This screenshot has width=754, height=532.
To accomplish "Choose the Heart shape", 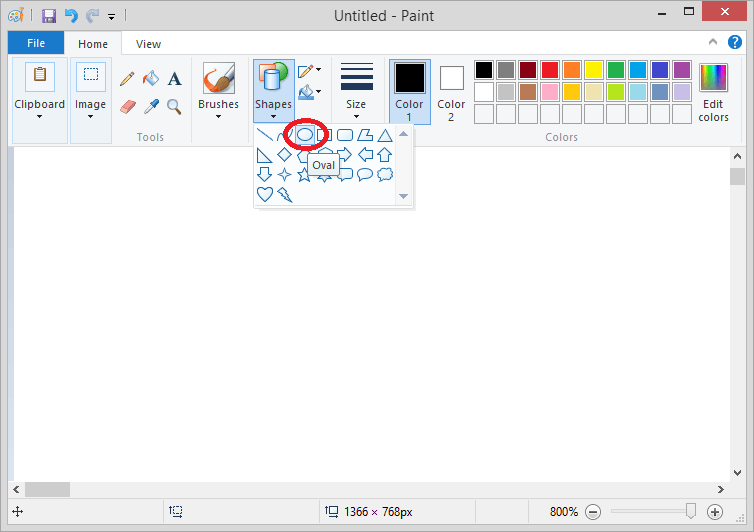I will [264, 194].
